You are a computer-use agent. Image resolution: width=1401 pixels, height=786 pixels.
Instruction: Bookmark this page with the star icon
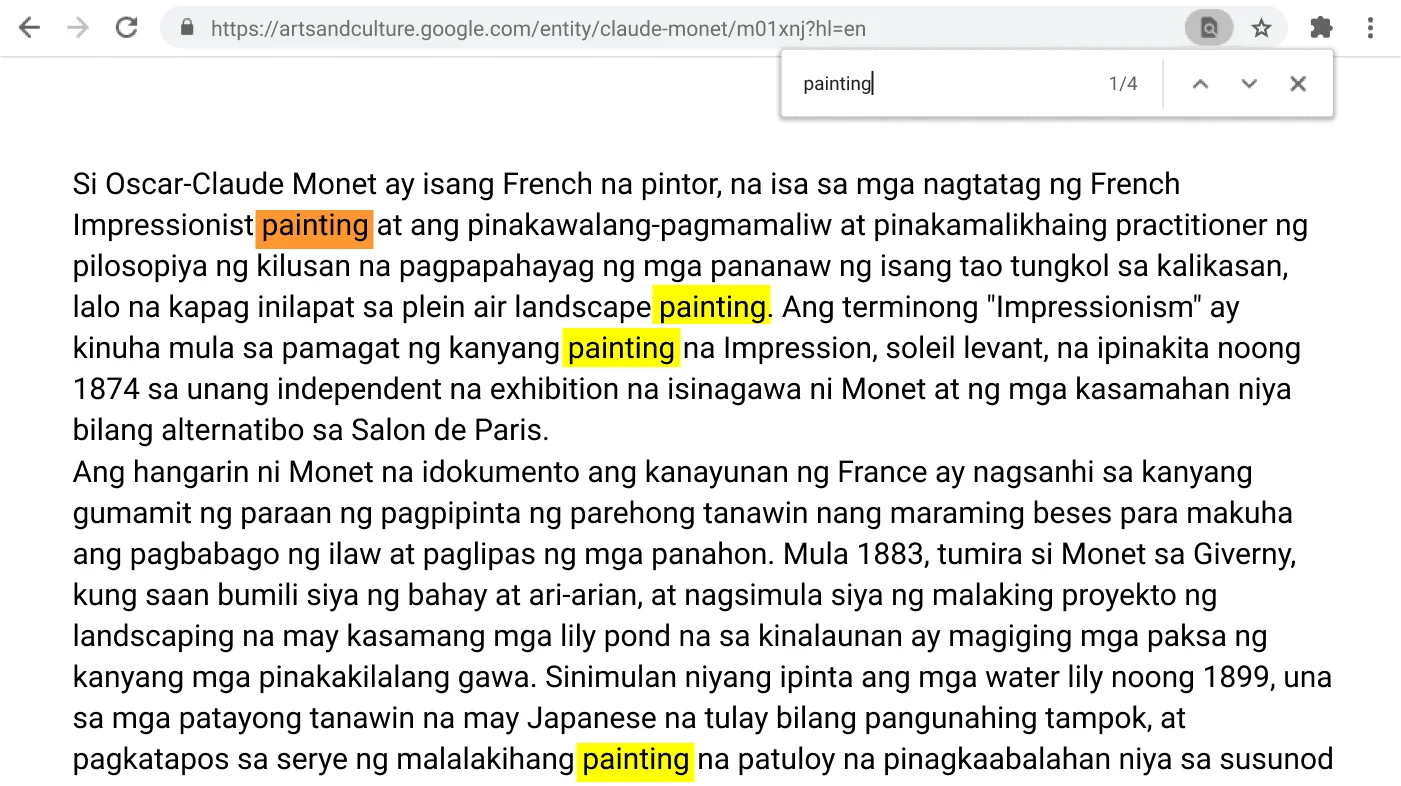click(x=1261, y=27)
